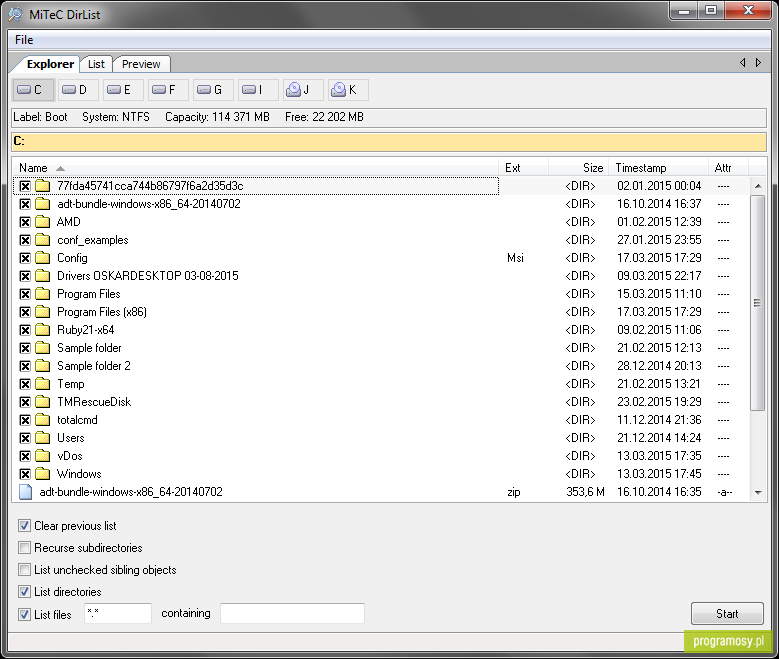Sort by Attr column header
Viewport: 779px width, 659px height.
tap(728, 168)
